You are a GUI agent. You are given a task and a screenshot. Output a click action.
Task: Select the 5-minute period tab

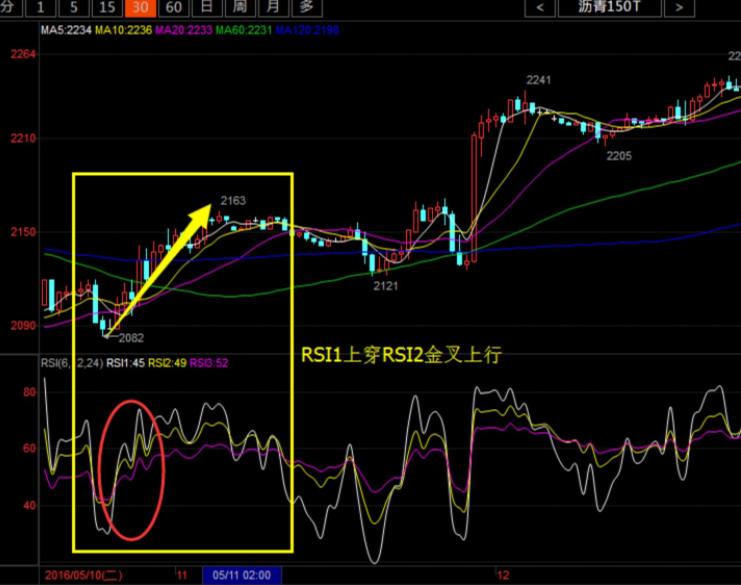[74, 7]
